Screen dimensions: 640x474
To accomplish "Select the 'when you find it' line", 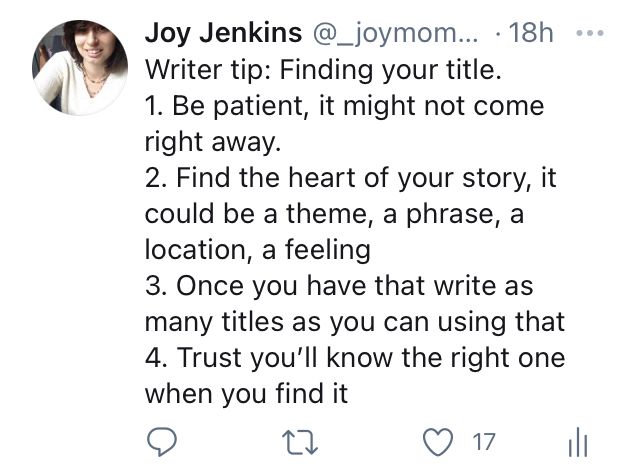I will tap(247, 394).
